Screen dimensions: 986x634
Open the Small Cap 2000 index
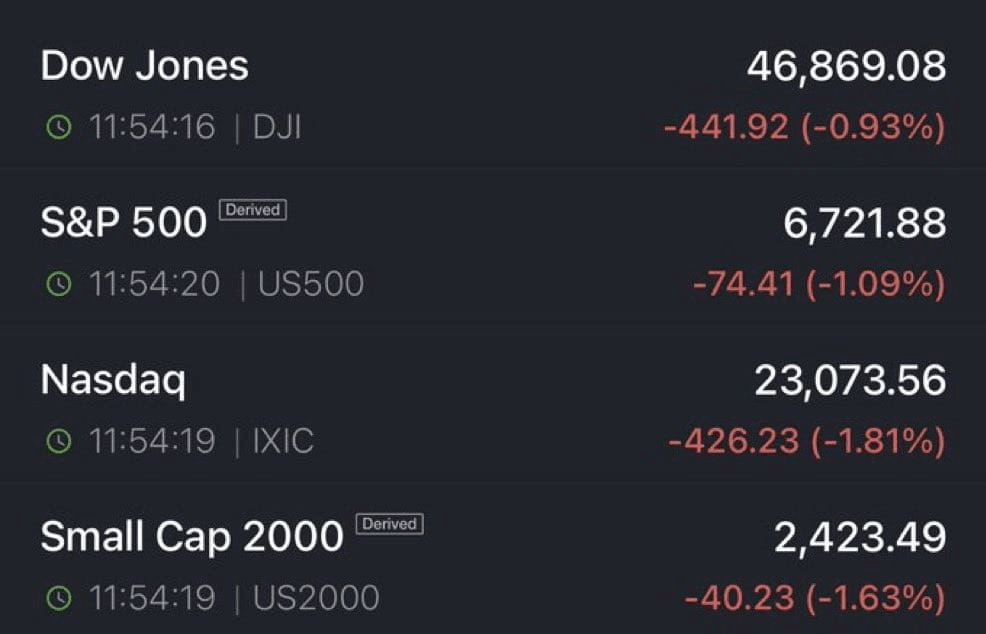191,537
